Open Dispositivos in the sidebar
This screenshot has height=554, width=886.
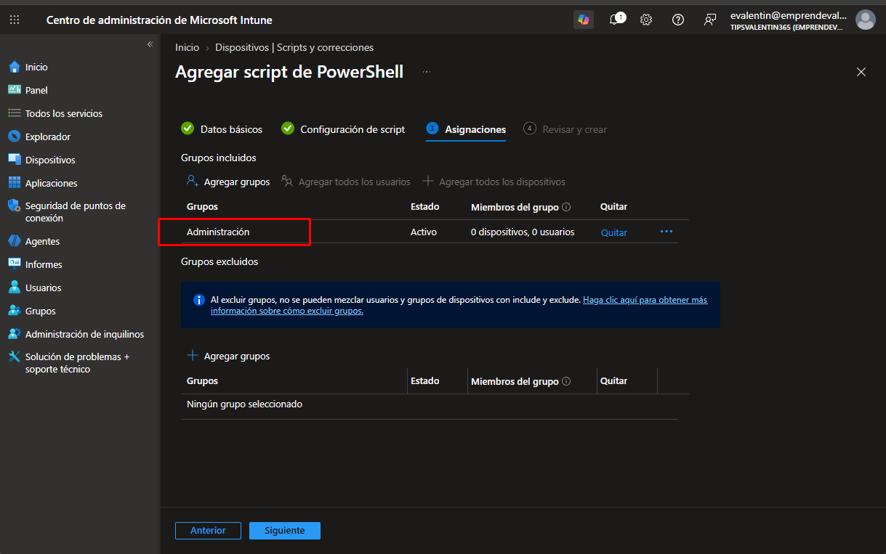tap(50, 159)
